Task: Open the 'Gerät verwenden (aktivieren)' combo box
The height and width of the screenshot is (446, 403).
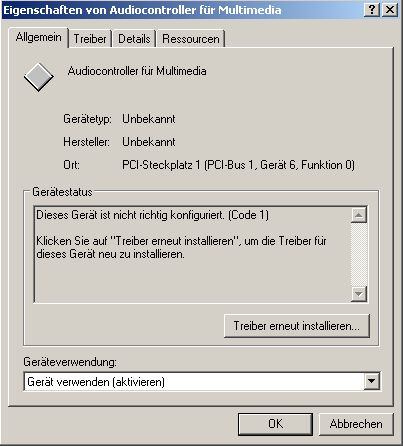Action: click(202, 381)
